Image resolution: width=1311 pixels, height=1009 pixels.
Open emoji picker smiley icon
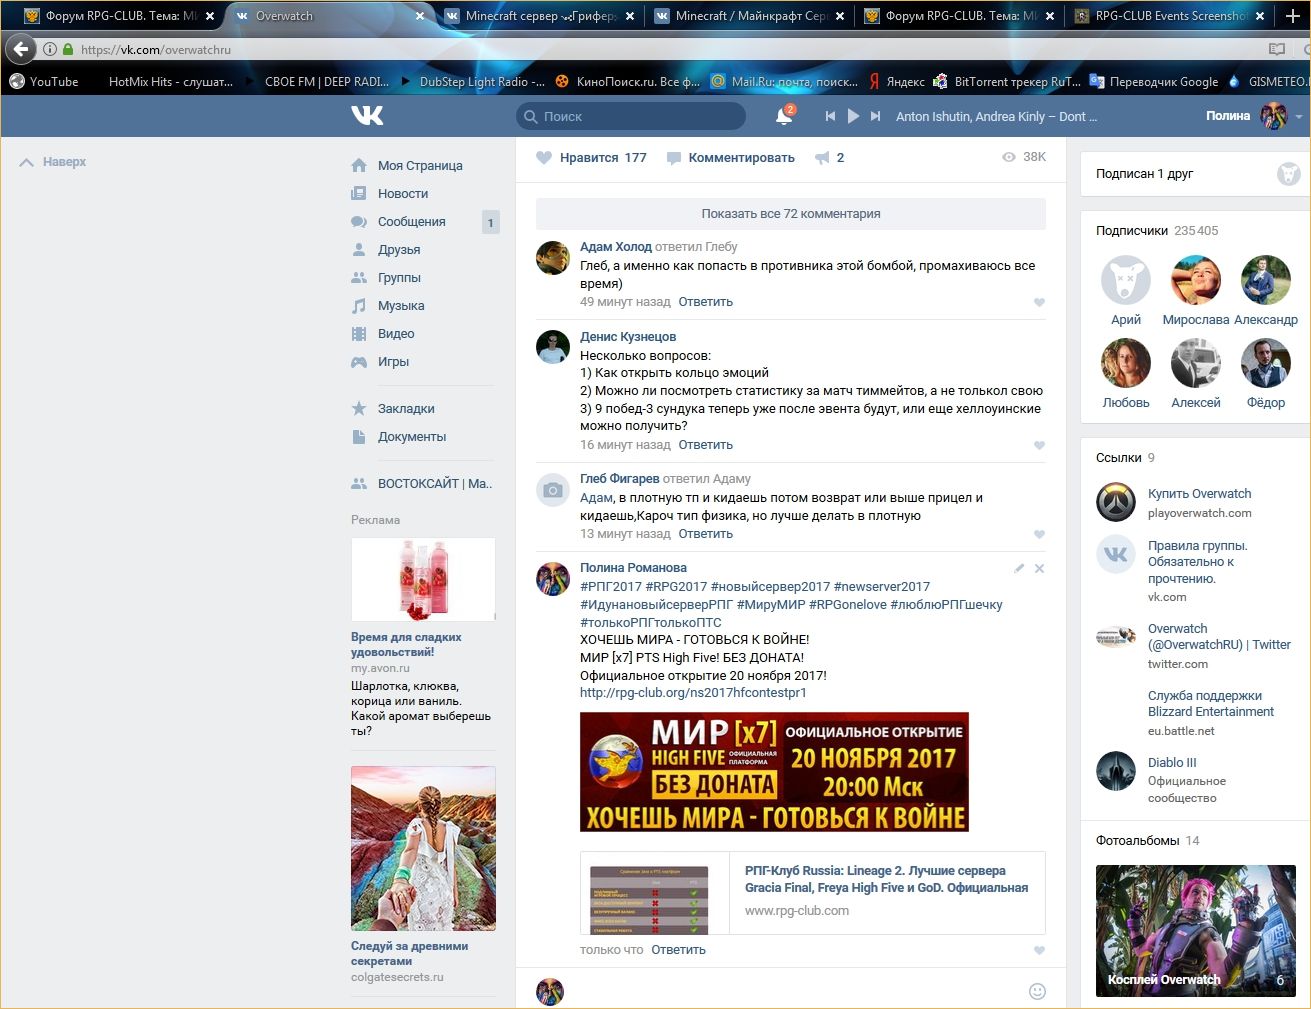click(1037, 991)
